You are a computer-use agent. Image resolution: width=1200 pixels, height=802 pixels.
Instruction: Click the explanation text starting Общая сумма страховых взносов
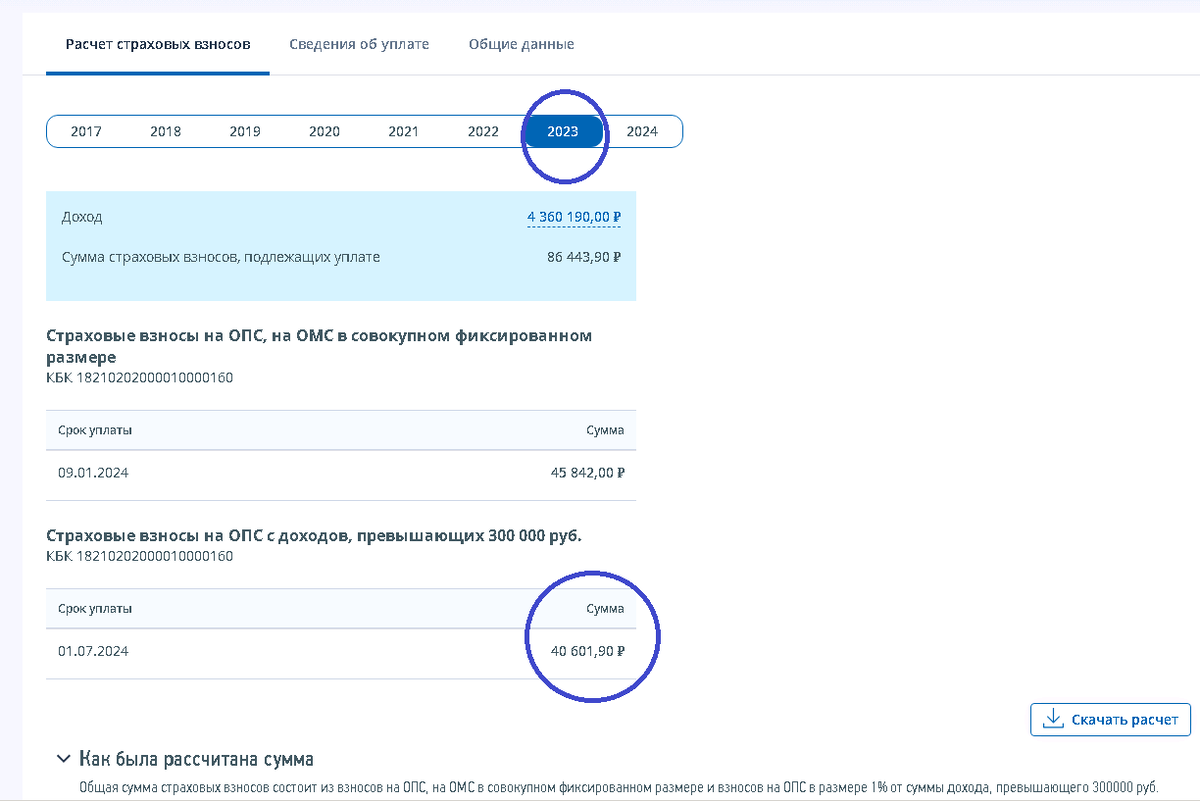[x=618, y=788]
